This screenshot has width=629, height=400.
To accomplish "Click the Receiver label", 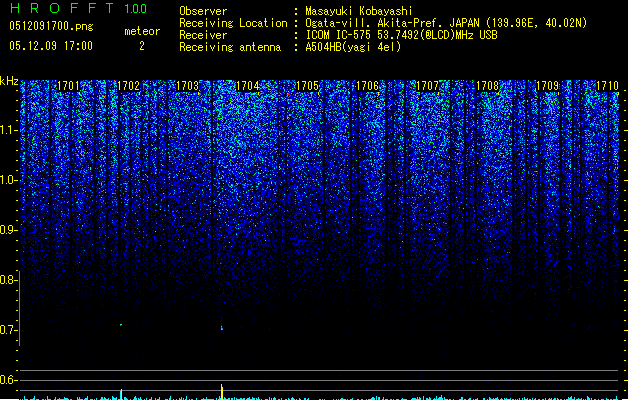I will click(x=203, y=35).
